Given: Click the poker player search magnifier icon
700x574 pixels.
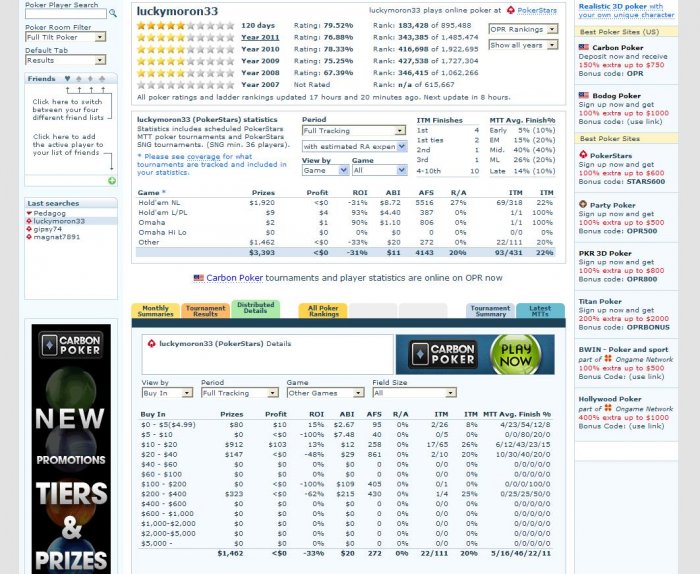Looking at the screenshot, I should click(x=113, y=13).
